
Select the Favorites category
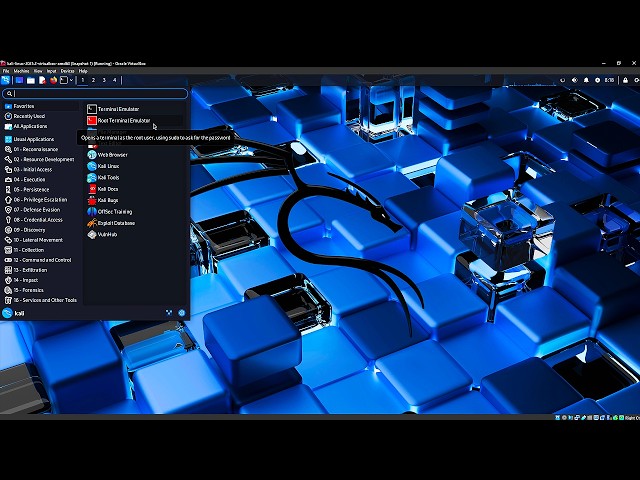[41, 106]
